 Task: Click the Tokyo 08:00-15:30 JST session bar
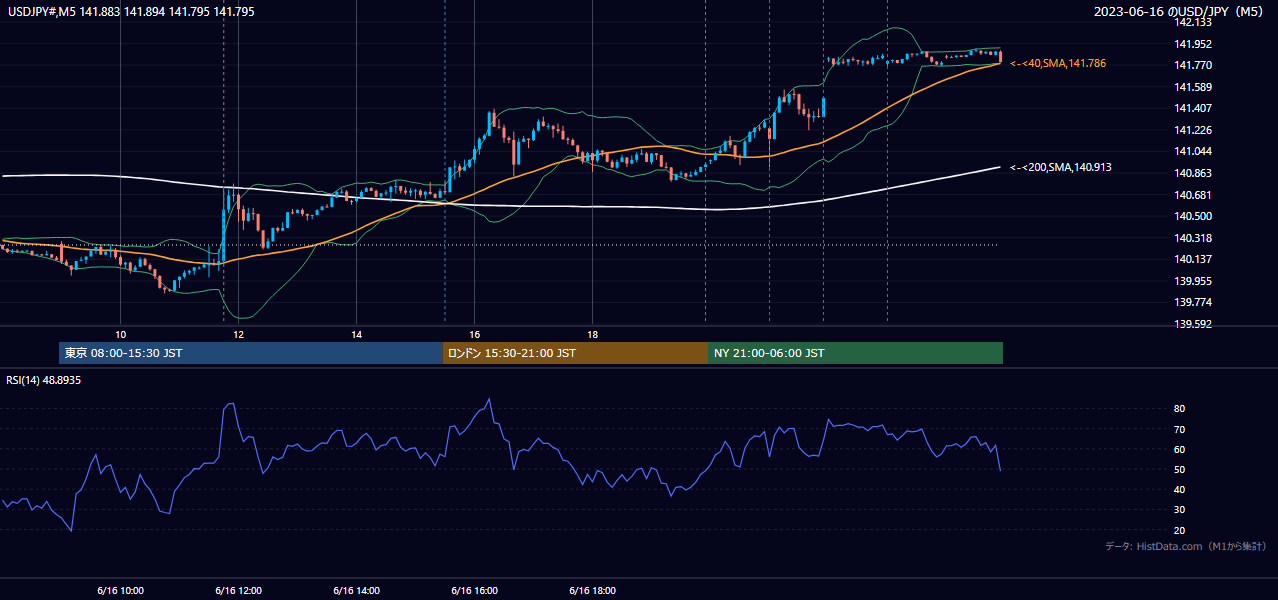click(x=251, y=353)
